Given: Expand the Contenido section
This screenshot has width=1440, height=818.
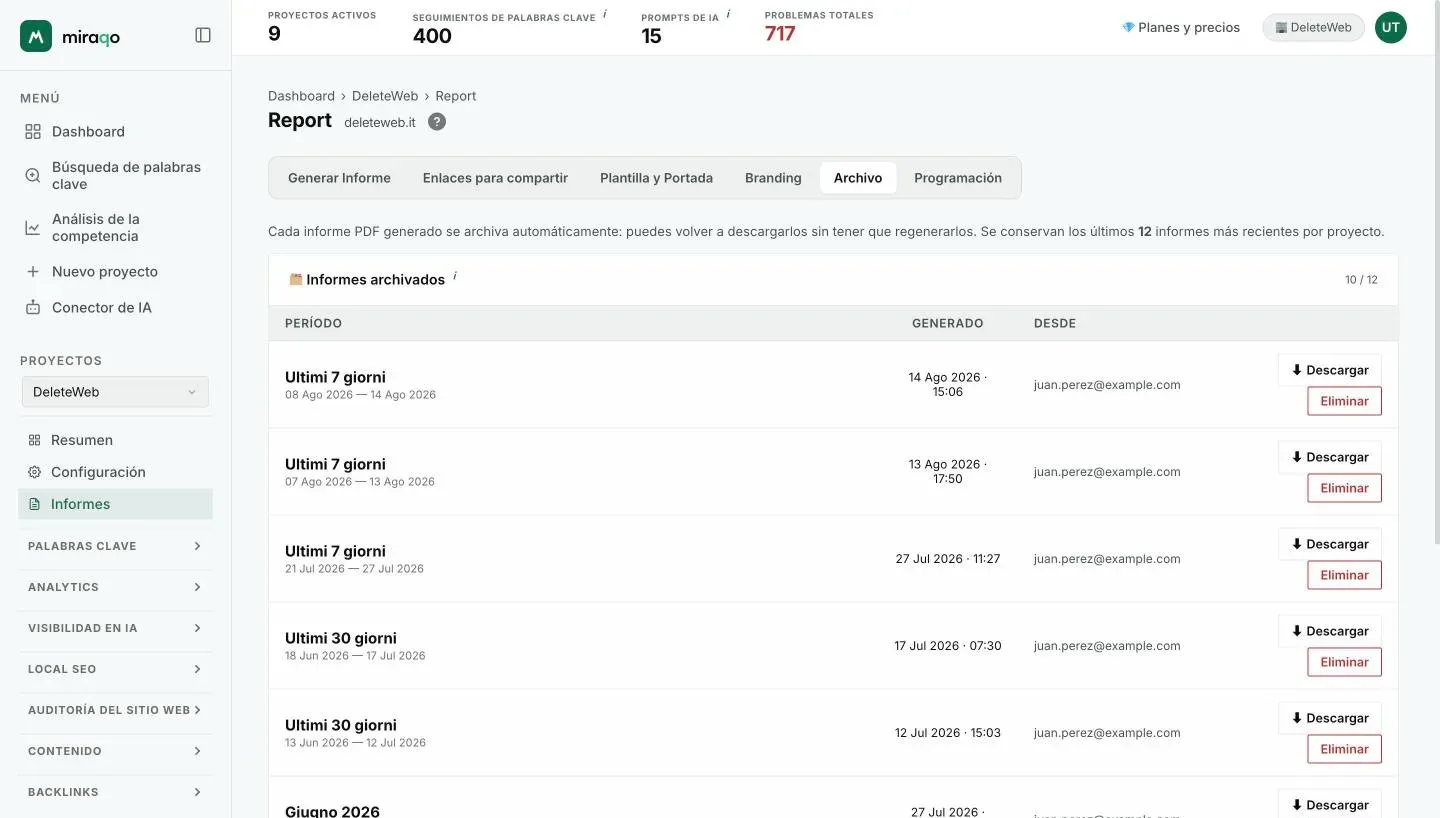Looking at the screenshot, I should (x=115, y=751).
